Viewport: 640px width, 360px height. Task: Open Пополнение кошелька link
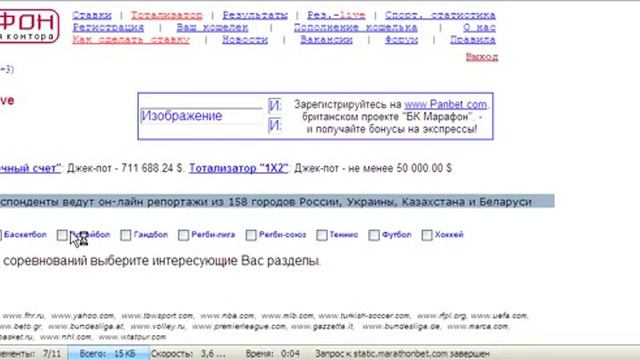(356, 27)
